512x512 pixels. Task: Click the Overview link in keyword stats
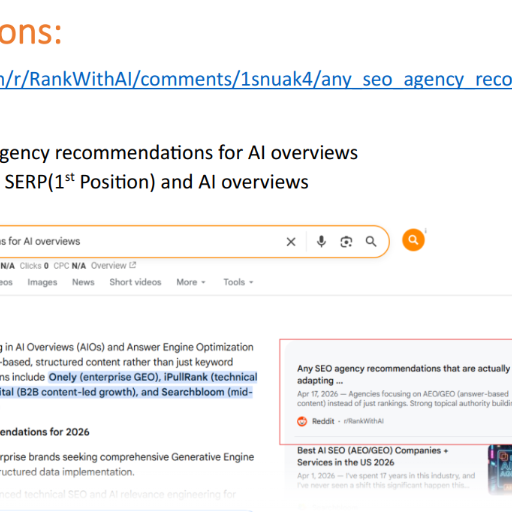click(x=109, y=266)
